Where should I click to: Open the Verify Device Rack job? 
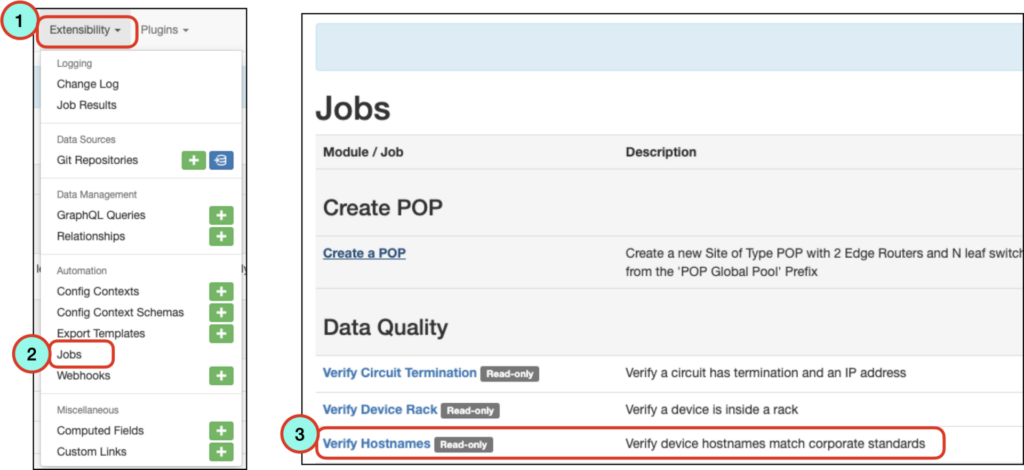tap(380, 410)
